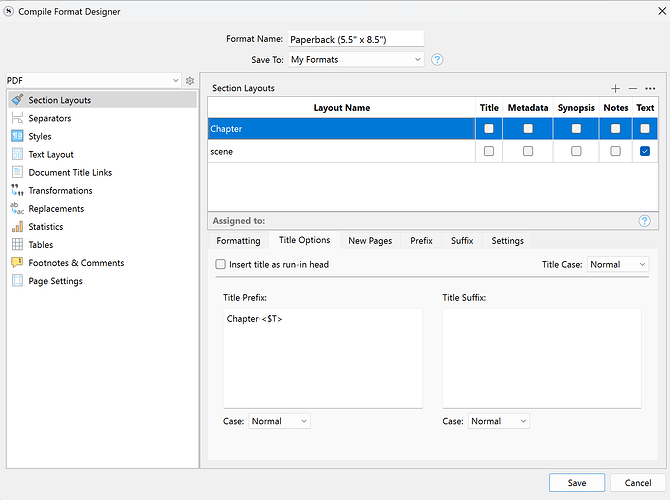Open Title Prefix Case dropdown
The height and width of the screenshot is (500, 670).
279,421
